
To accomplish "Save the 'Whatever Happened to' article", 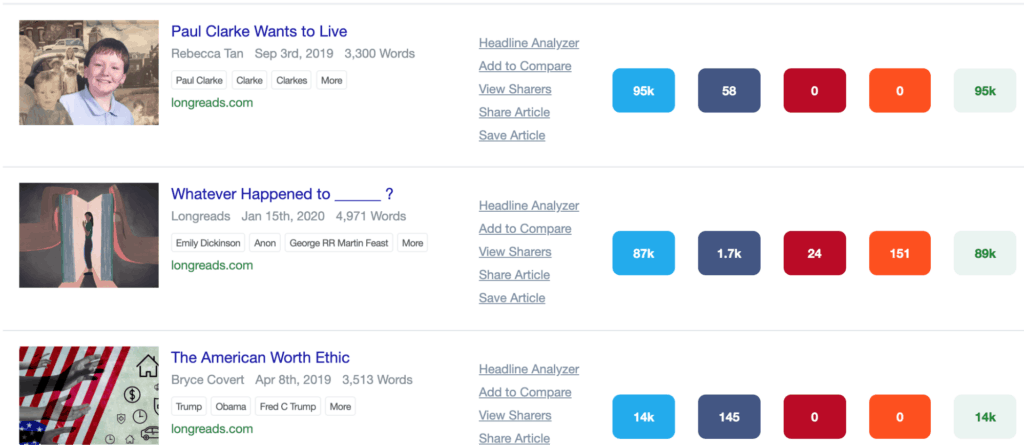I will pyautogui.click(x=512, y=298).
